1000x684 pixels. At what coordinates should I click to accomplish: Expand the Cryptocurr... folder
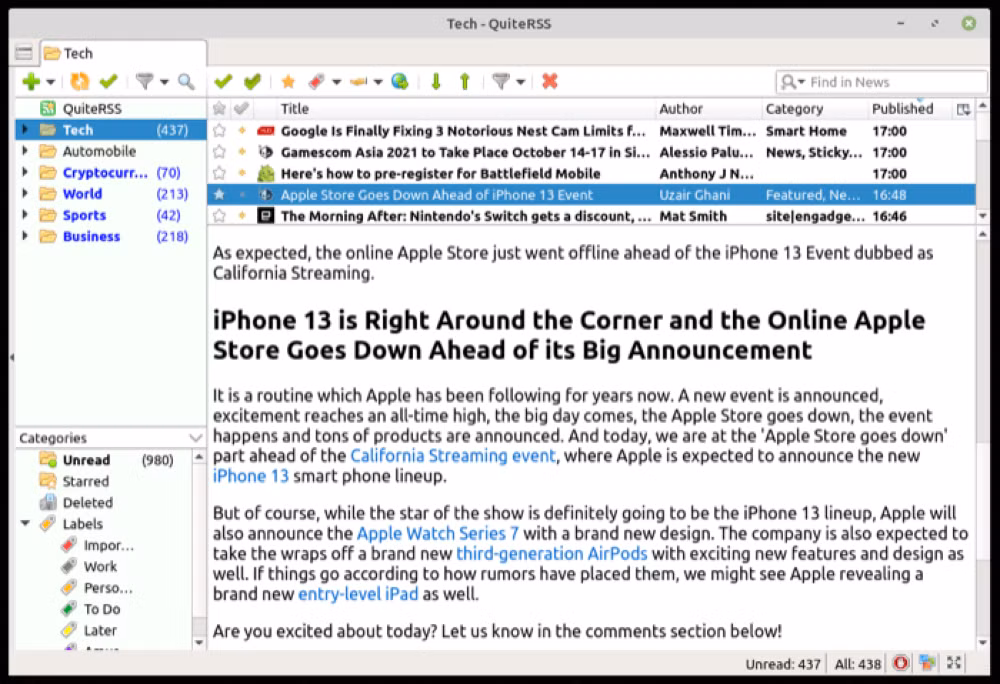tap(25, 172)
